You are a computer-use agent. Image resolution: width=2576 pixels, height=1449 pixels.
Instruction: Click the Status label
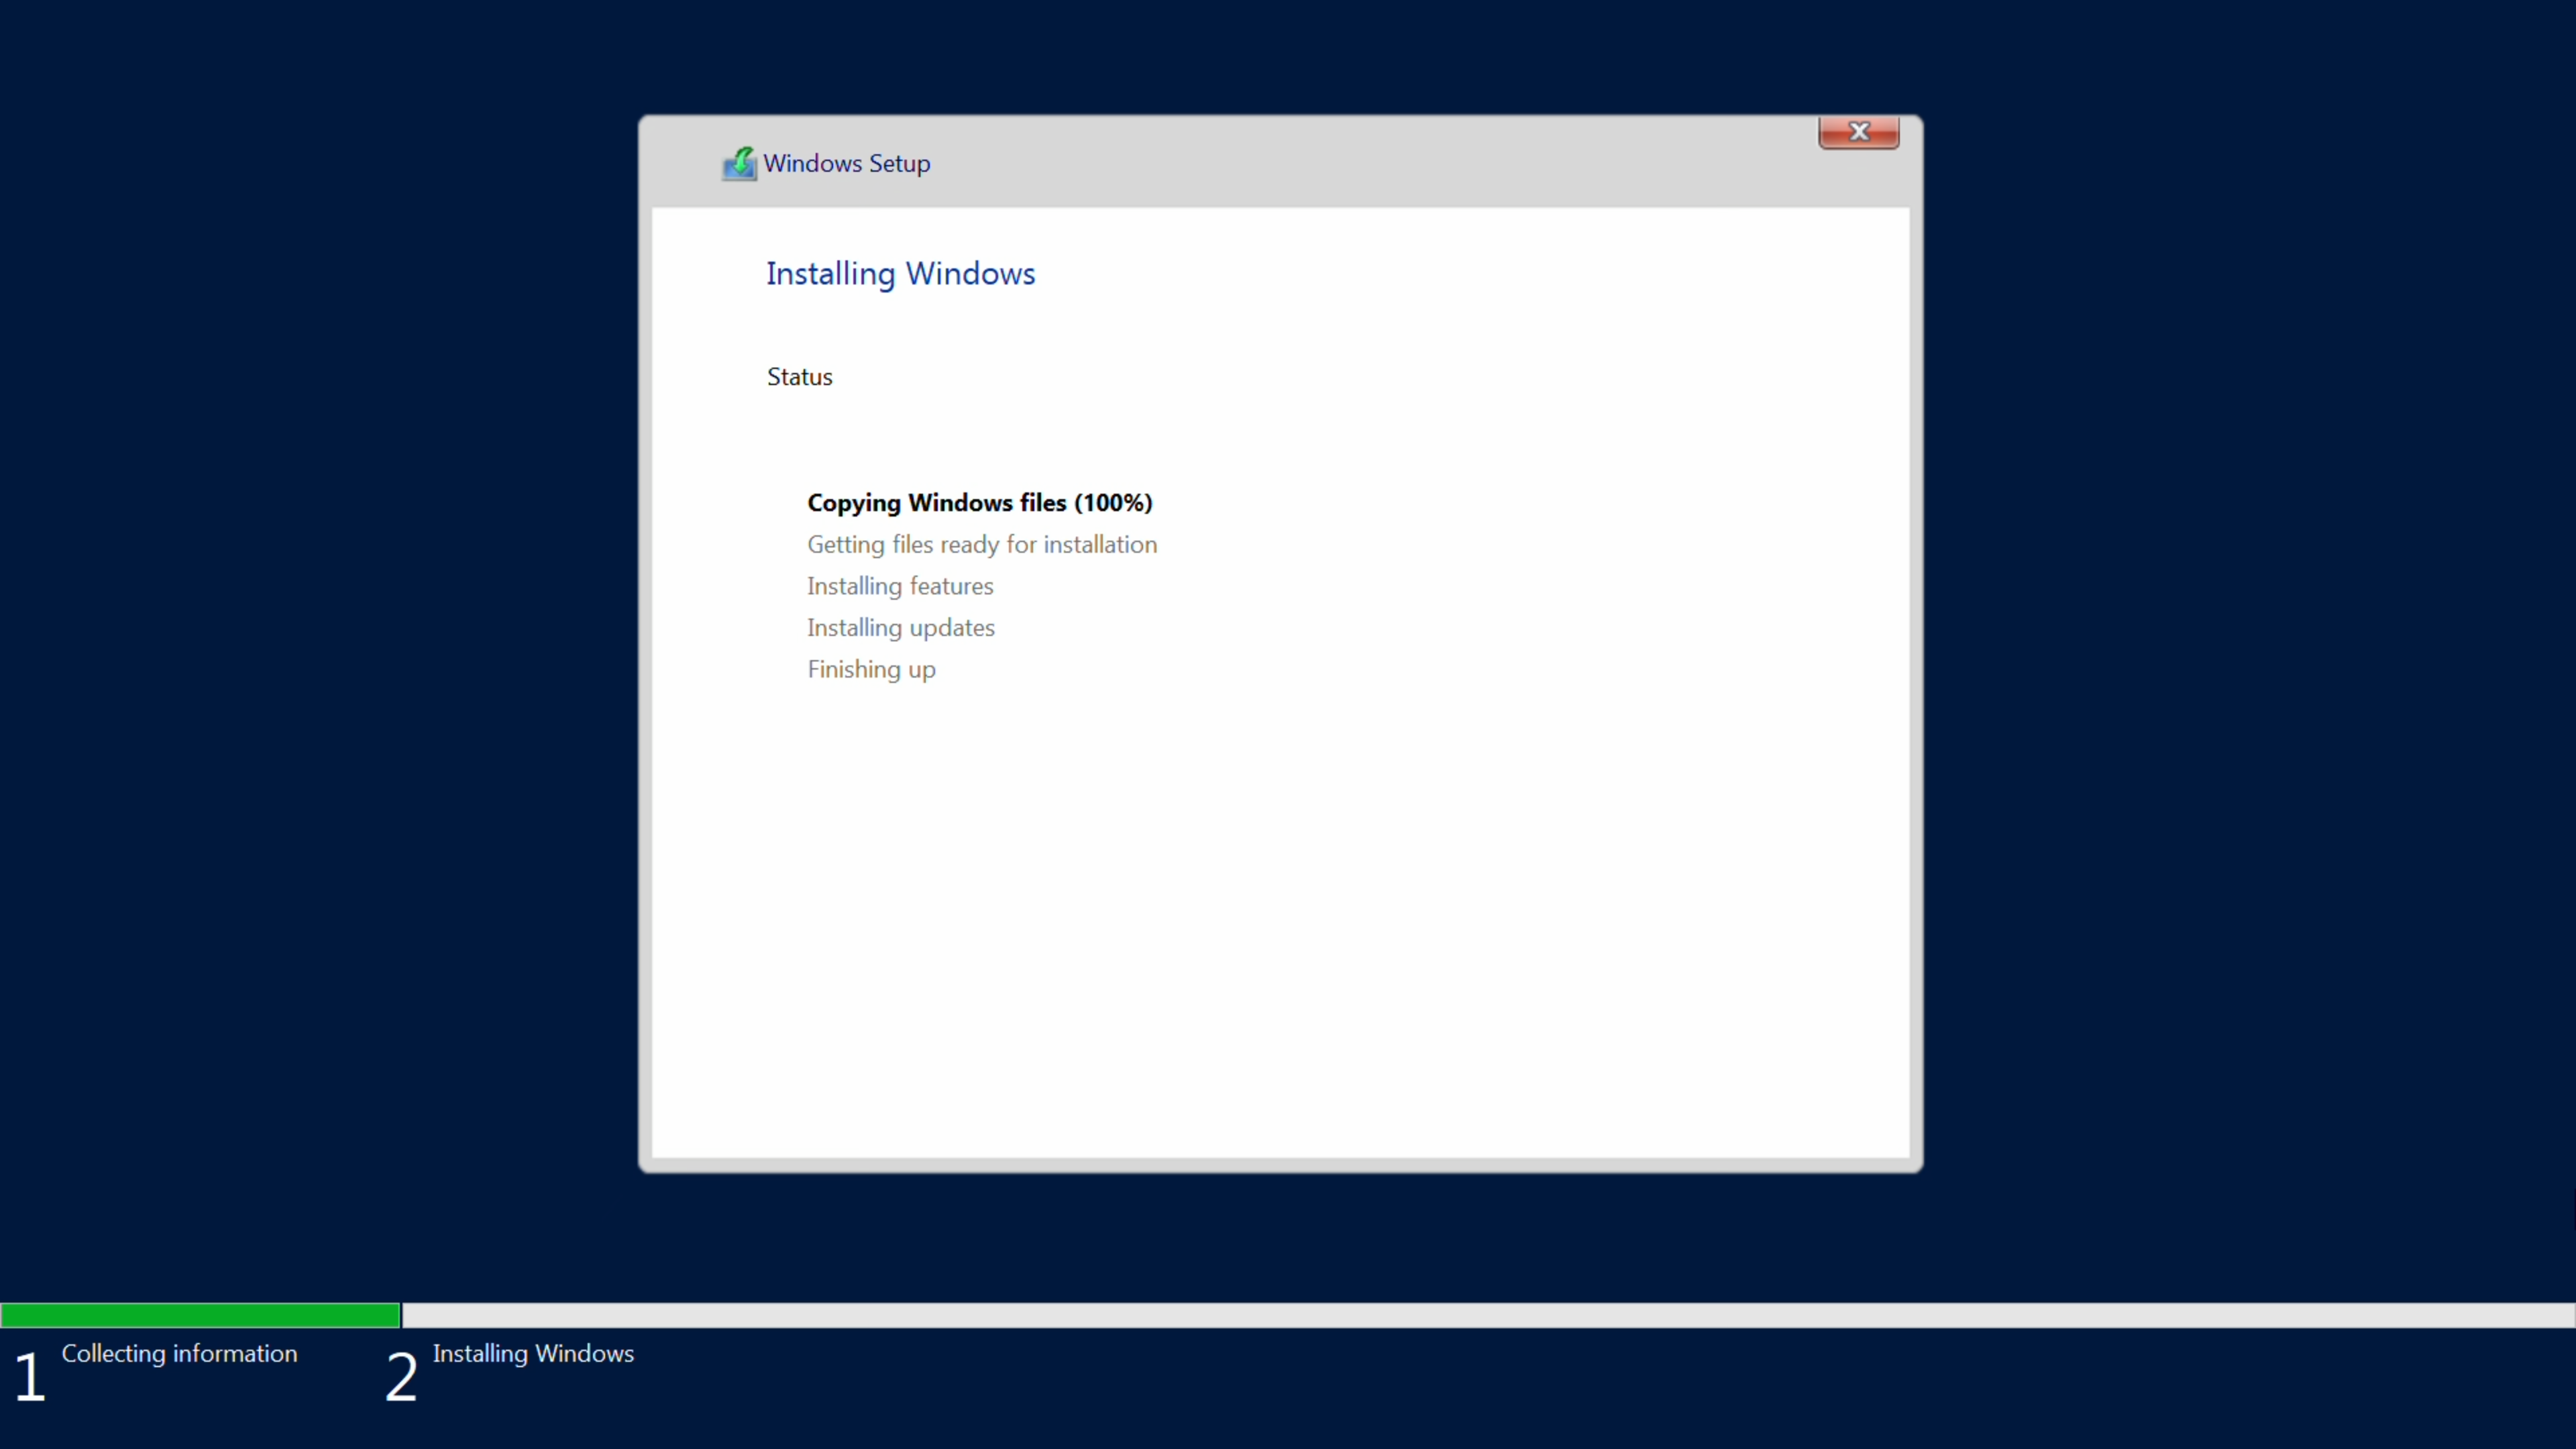799,377
